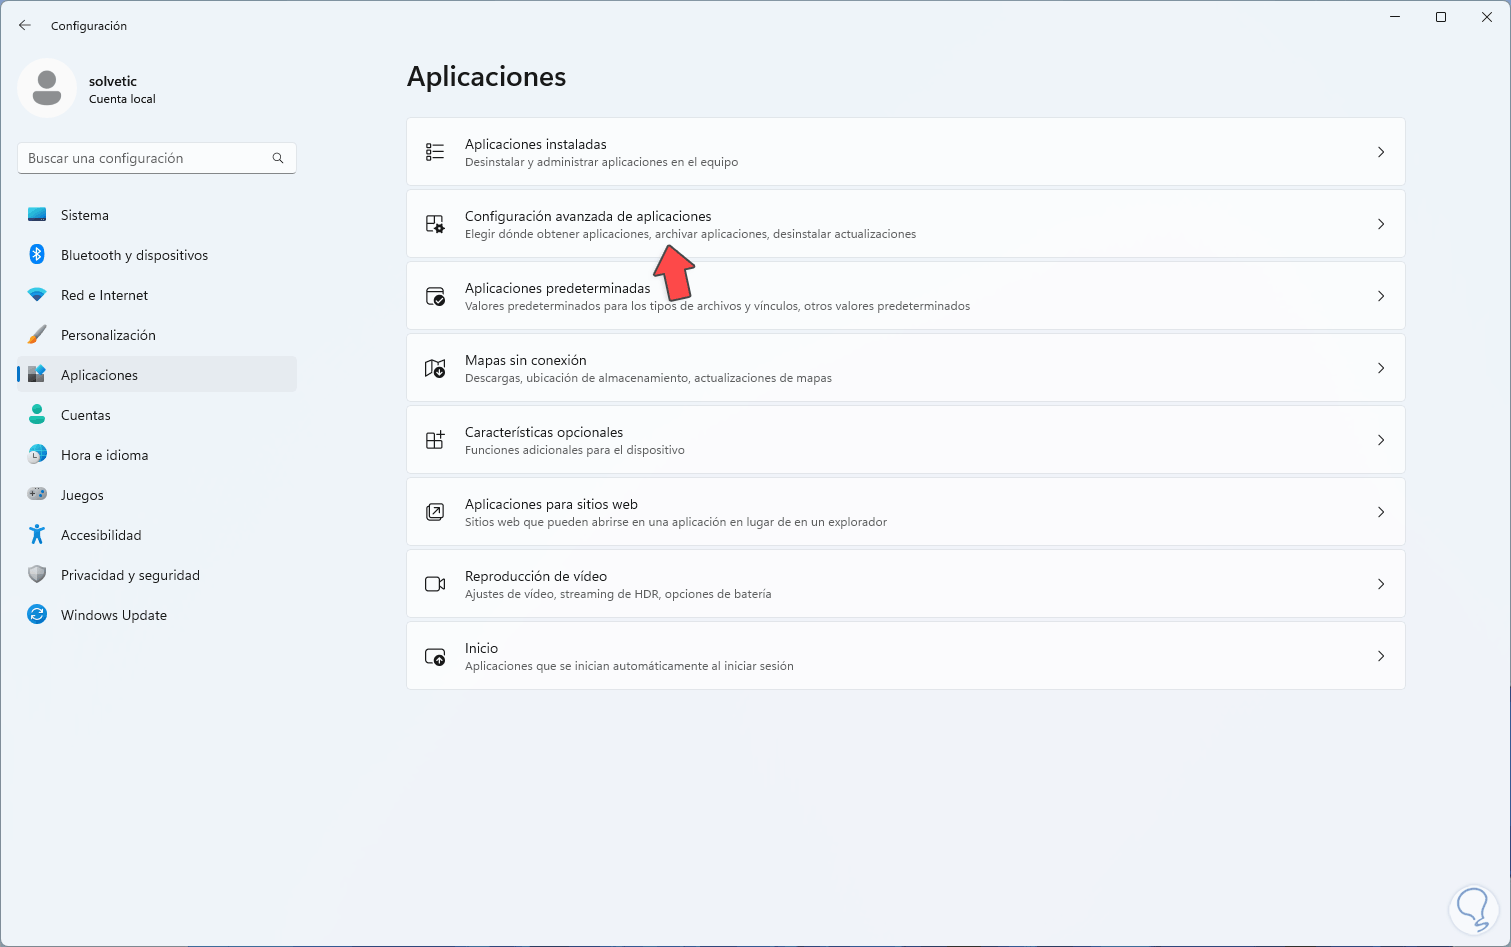
Task: Open Aplicaciones predeterminadas settings
Action: click(x=557, y=289)
